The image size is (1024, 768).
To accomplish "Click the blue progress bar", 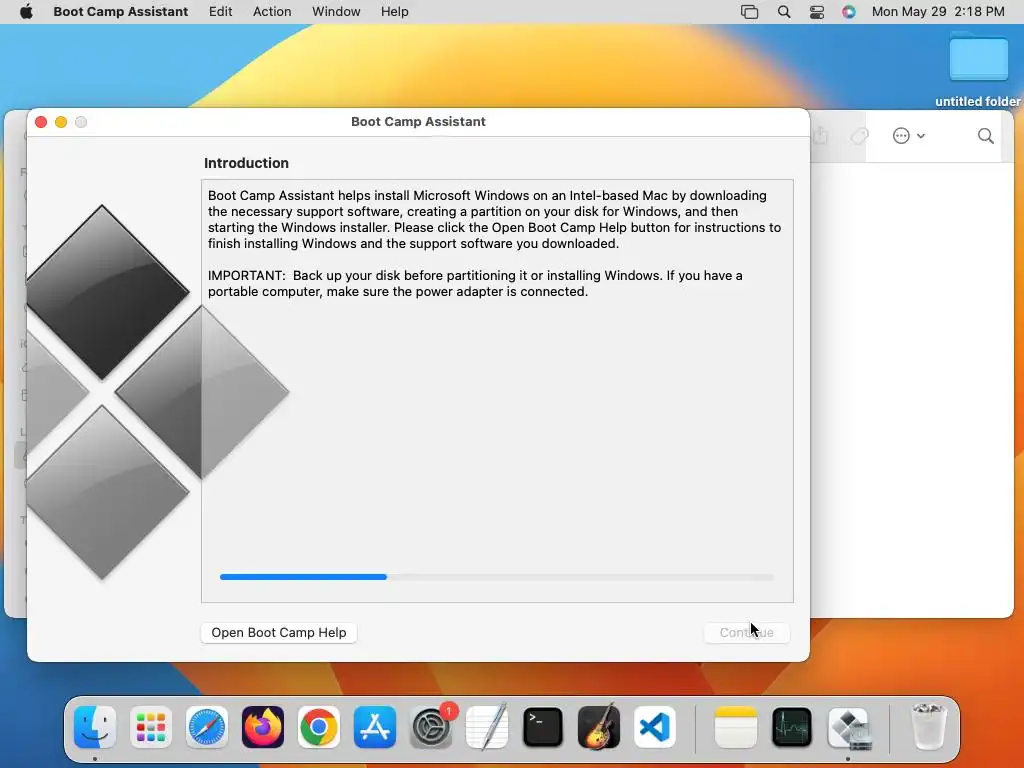I will 303,577.
